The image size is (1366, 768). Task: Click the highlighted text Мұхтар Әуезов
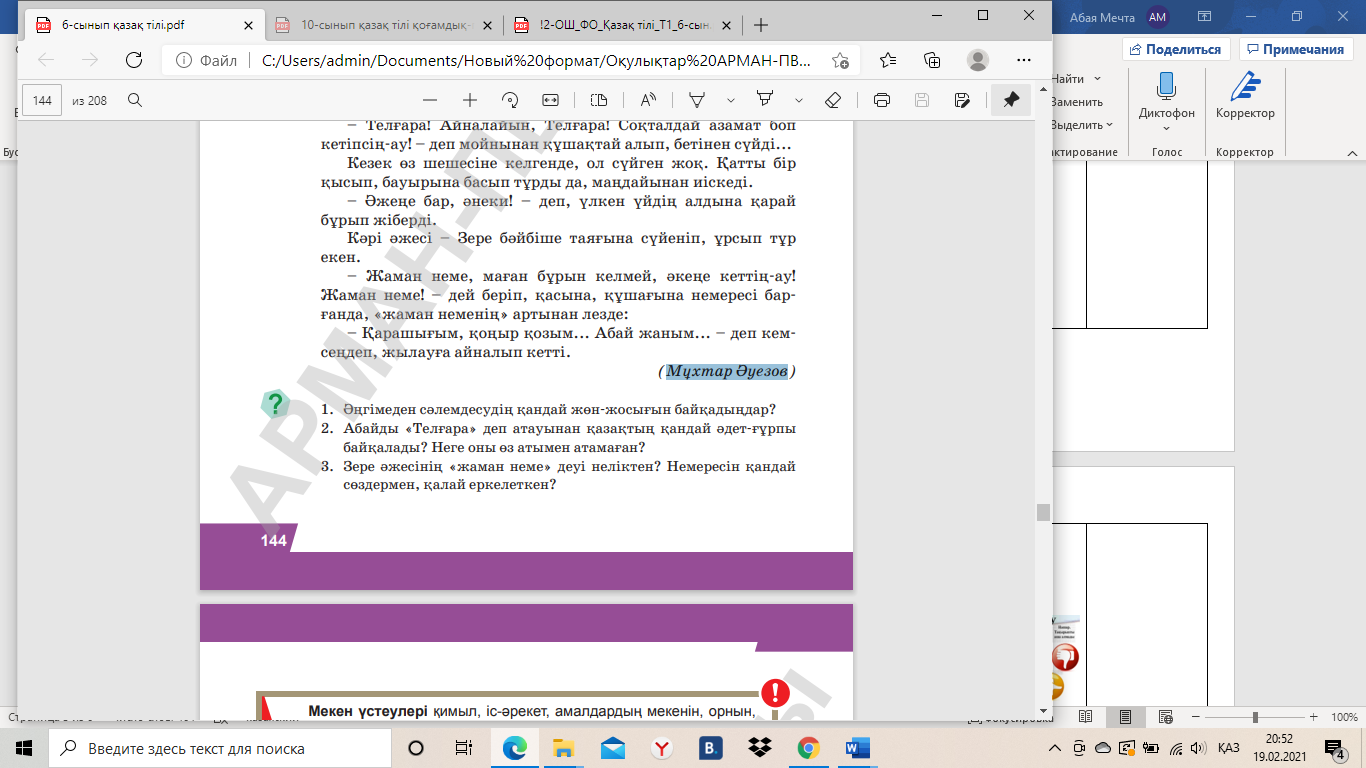pyautogui.click(x=727, y=372)
